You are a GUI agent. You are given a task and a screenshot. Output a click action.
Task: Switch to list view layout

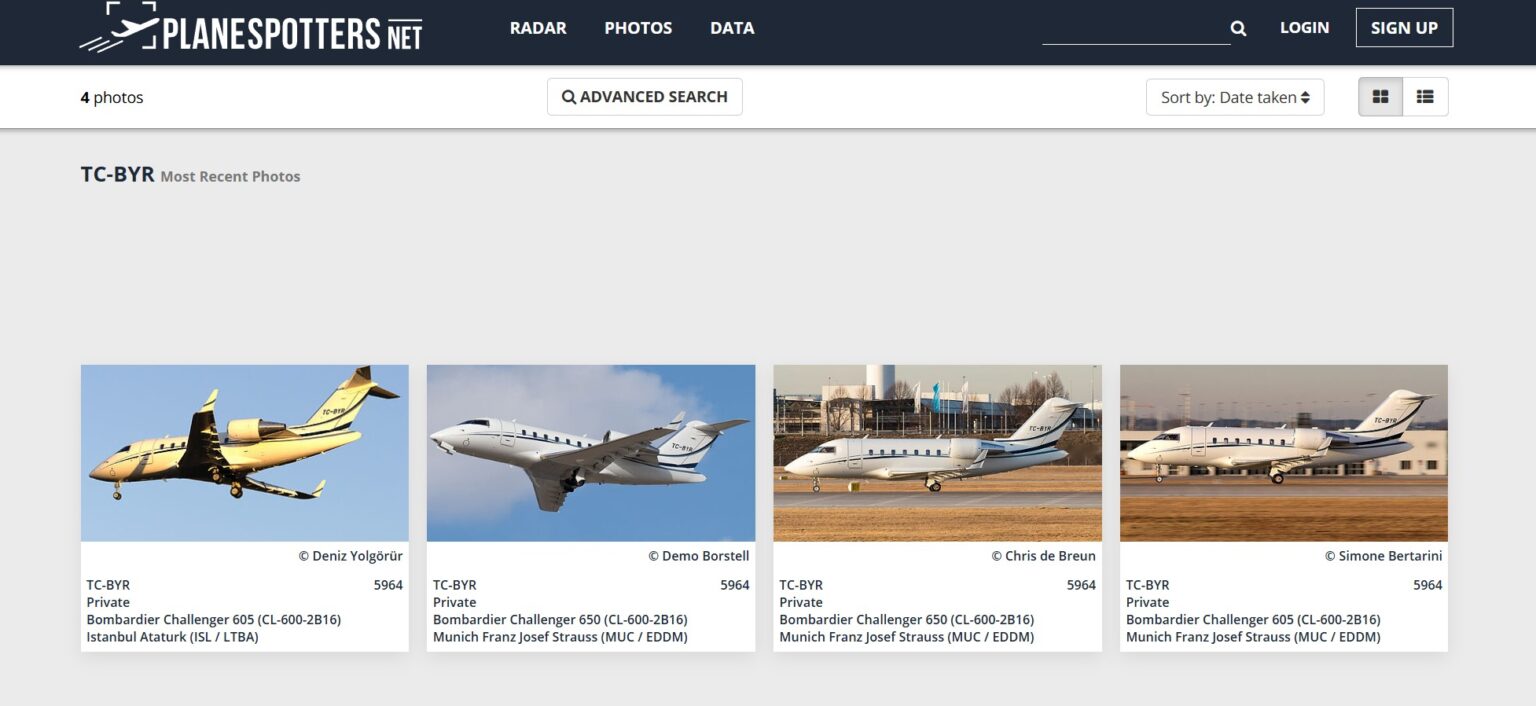pos(1425,97)
